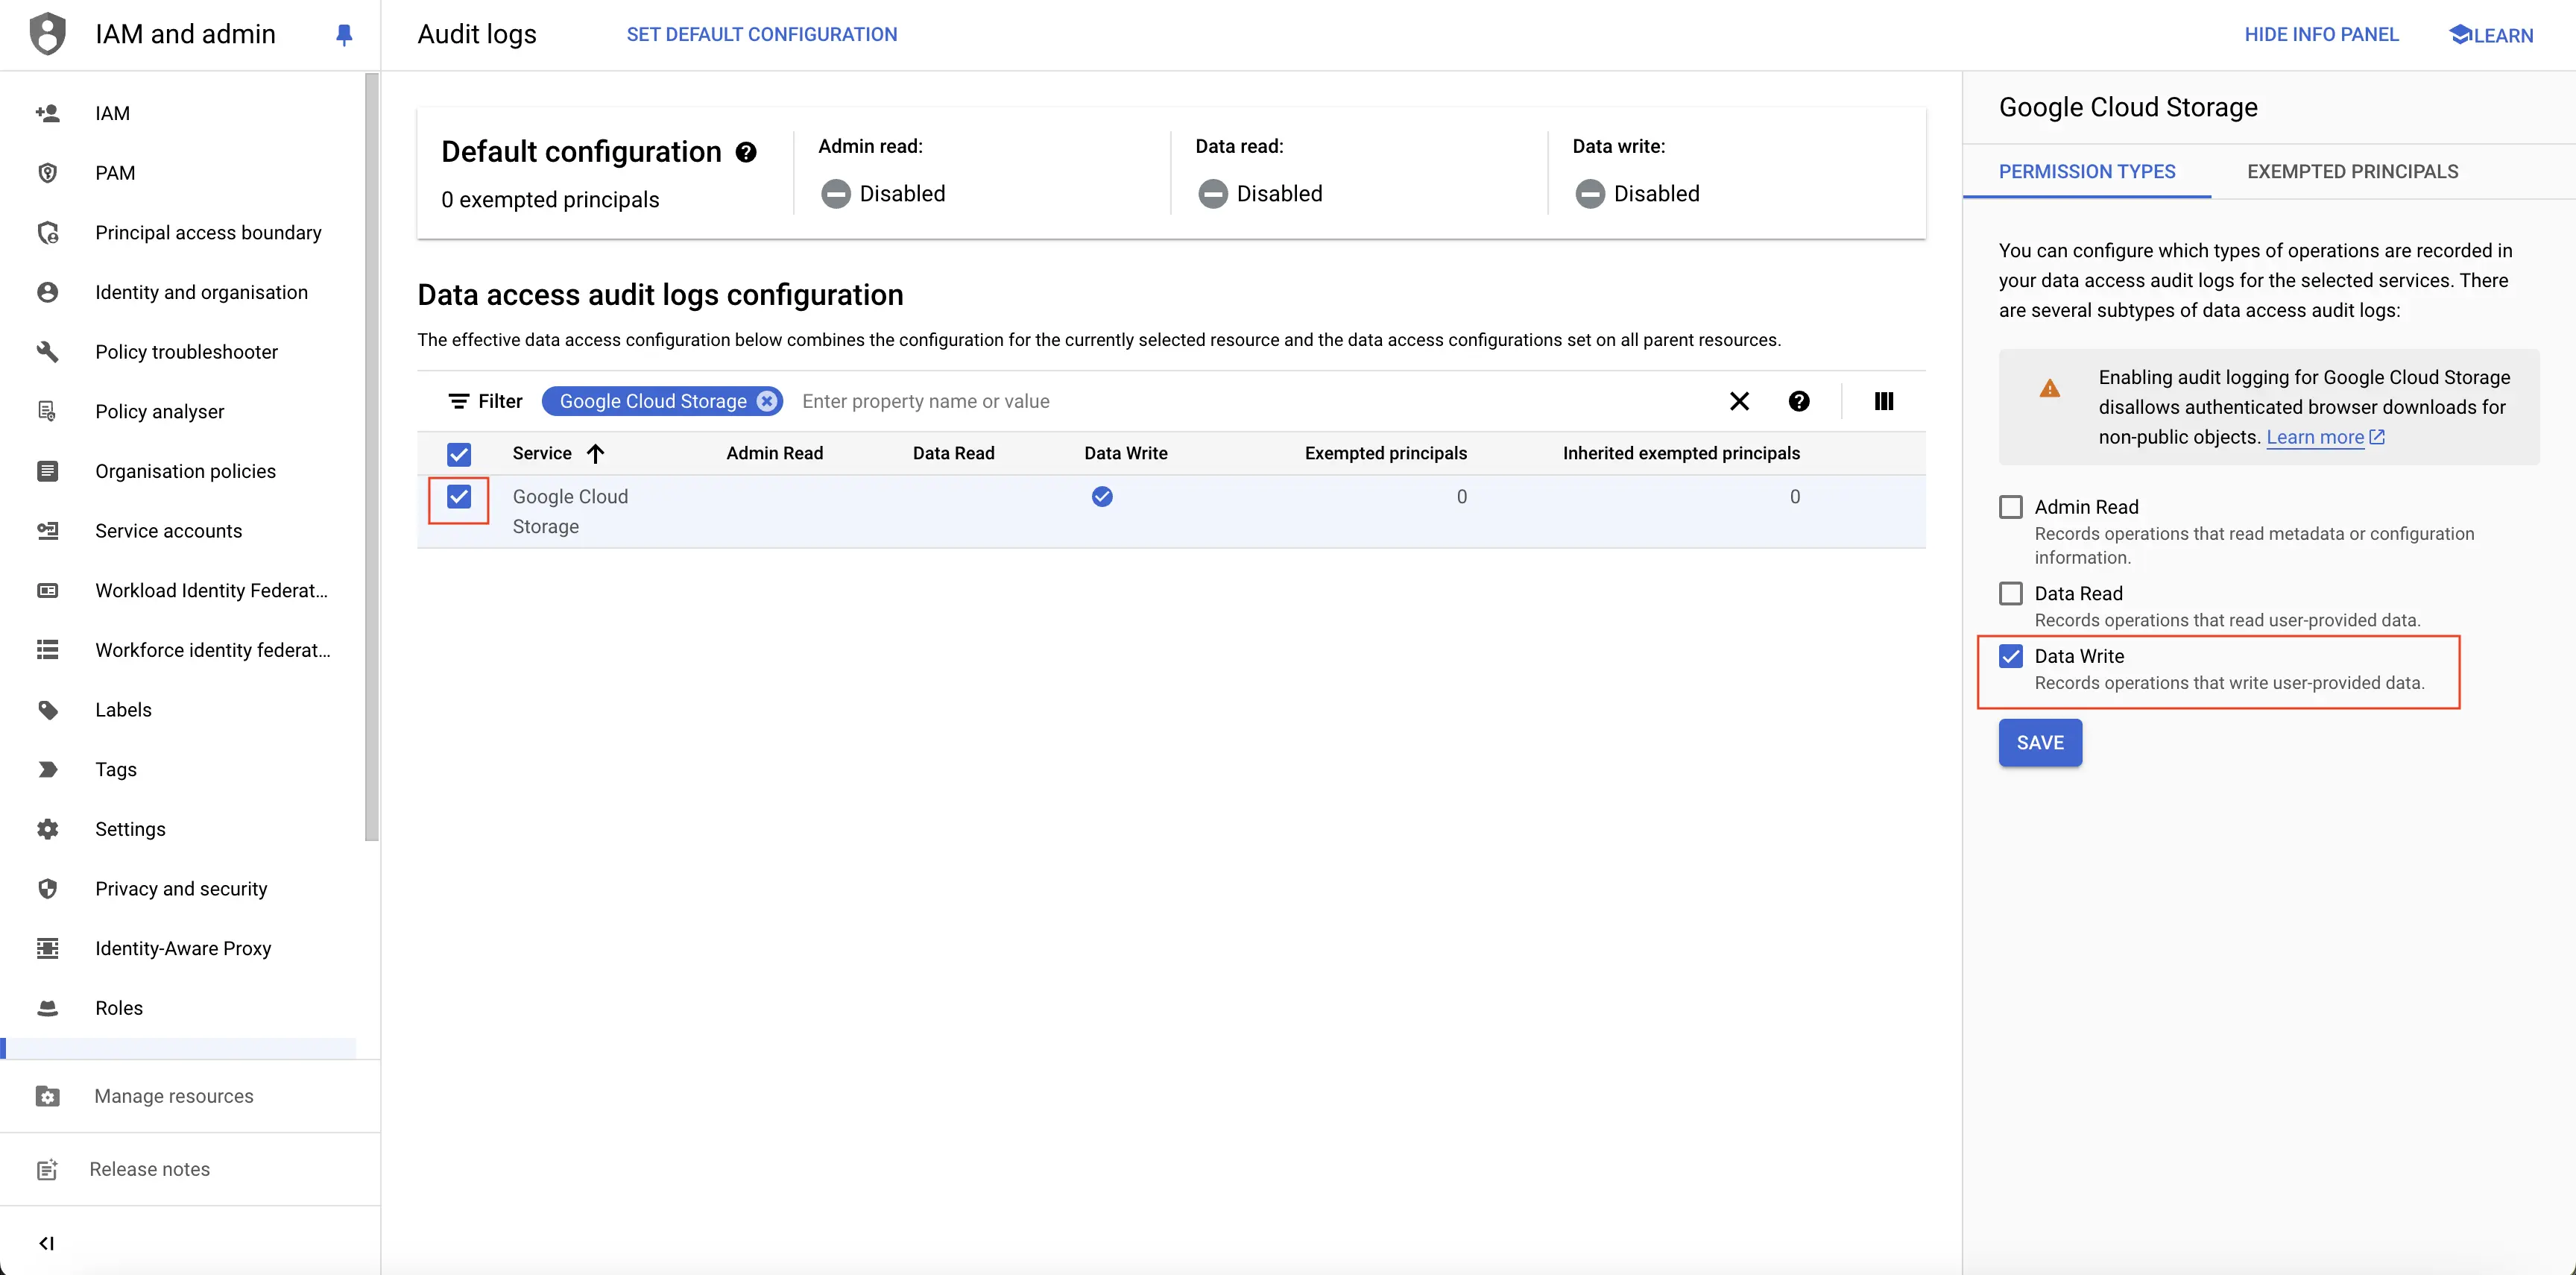Click the Default configuration help icon
2576x1275 pixels.
746,152
